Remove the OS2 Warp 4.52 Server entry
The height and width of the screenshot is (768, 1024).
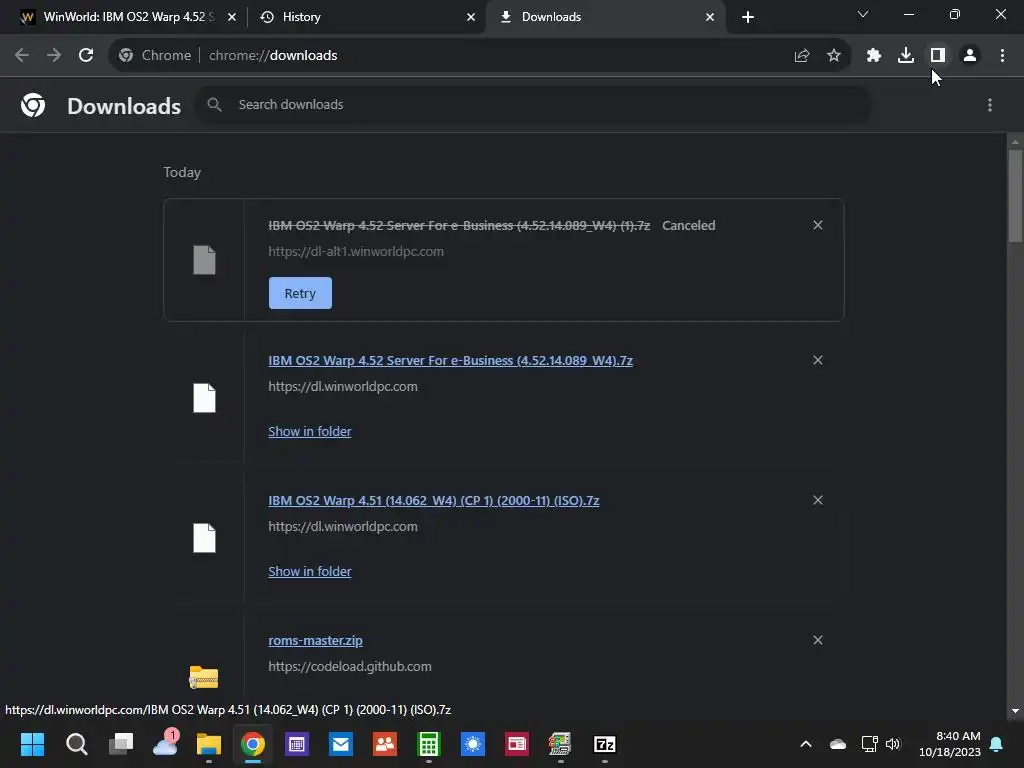click(x=818, y=360)
